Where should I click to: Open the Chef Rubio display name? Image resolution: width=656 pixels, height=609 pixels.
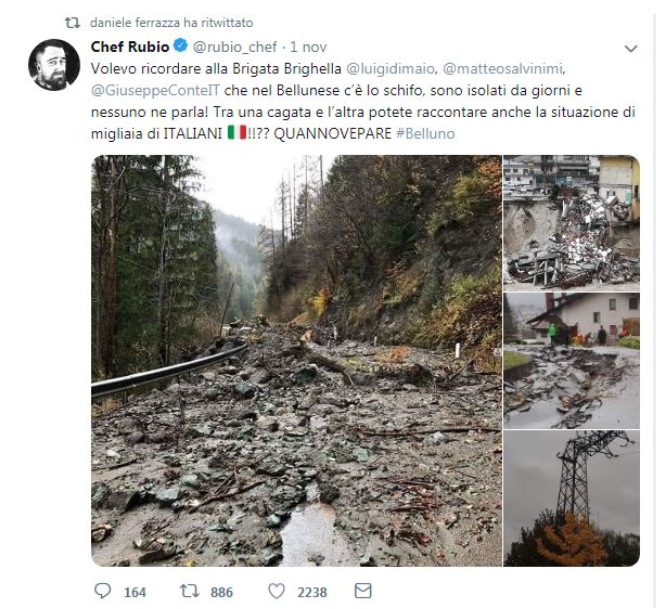click(x=130, y=46)
